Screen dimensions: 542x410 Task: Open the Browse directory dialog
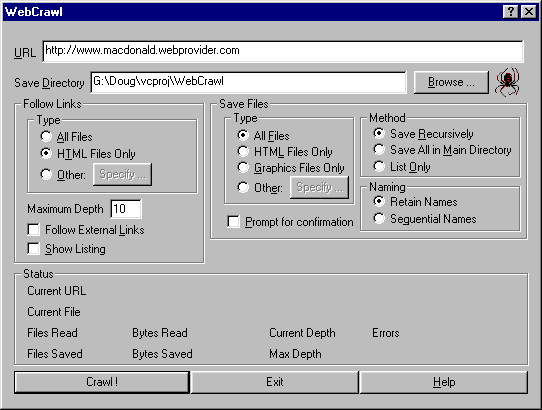[451, 82]
